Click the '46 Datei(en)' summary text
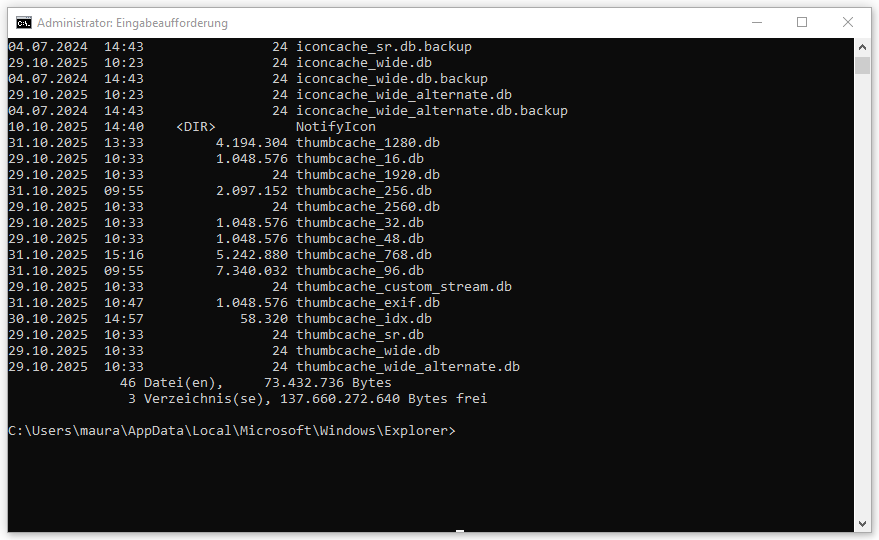Screen dimensions: 879x540 tap(172, 382)
